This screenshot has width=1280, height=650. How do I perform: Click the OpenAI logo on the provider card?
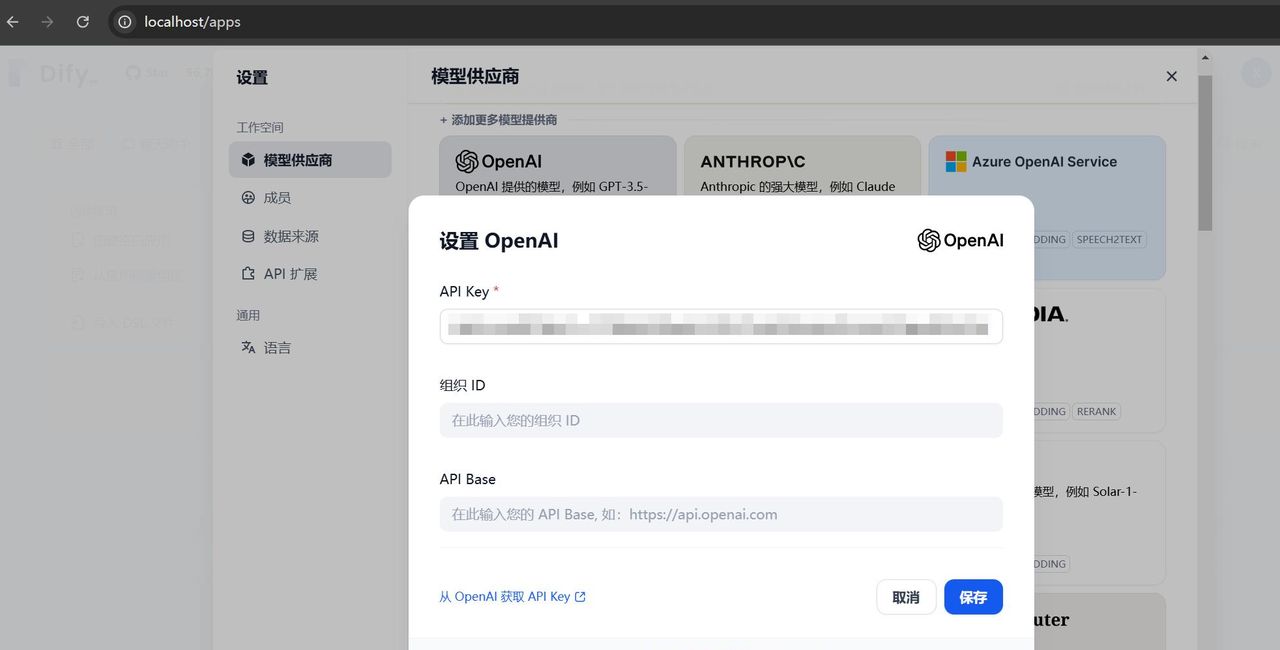tap(466, 160)
